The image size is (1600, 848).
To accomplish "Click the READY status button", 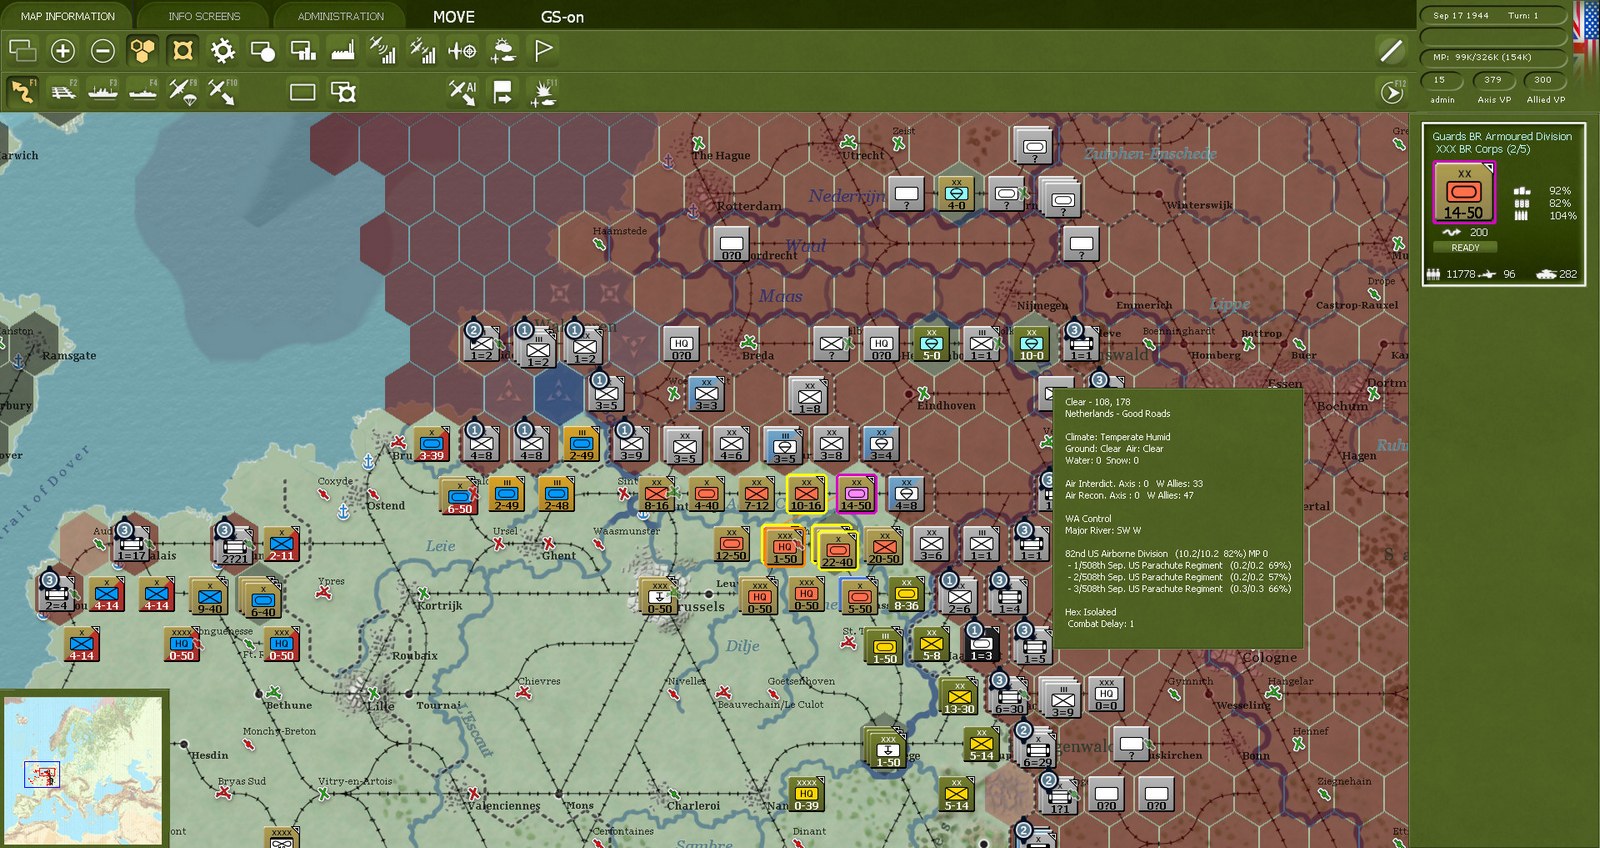I will (x=1465, y=247).
